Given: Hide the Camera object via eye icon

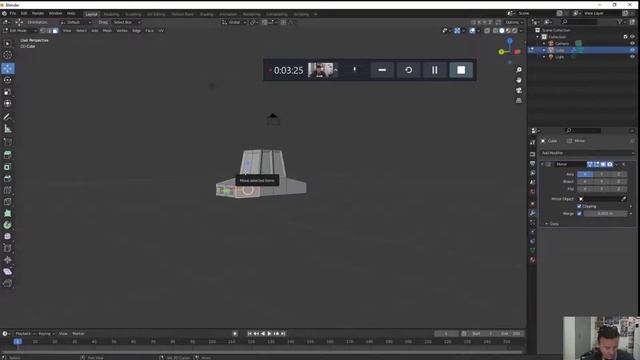Looking at the screenshot, I should 632,43.
